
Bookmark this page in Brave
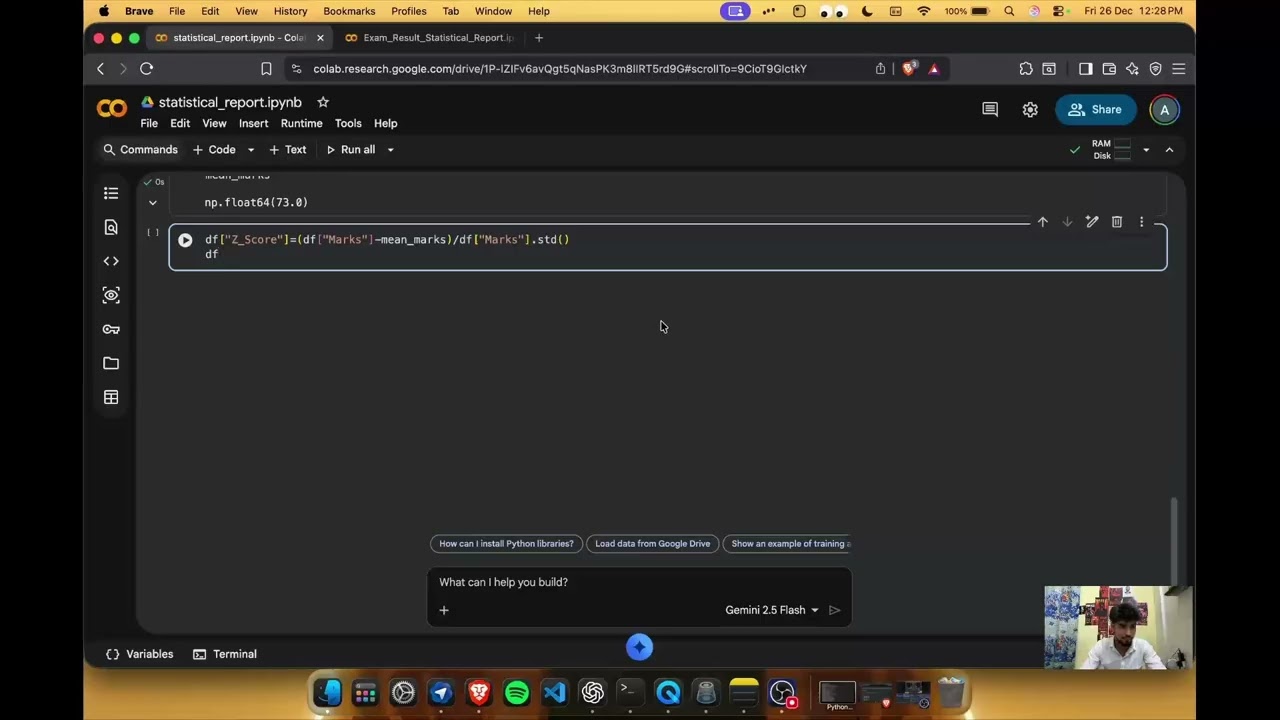point(266,69)
